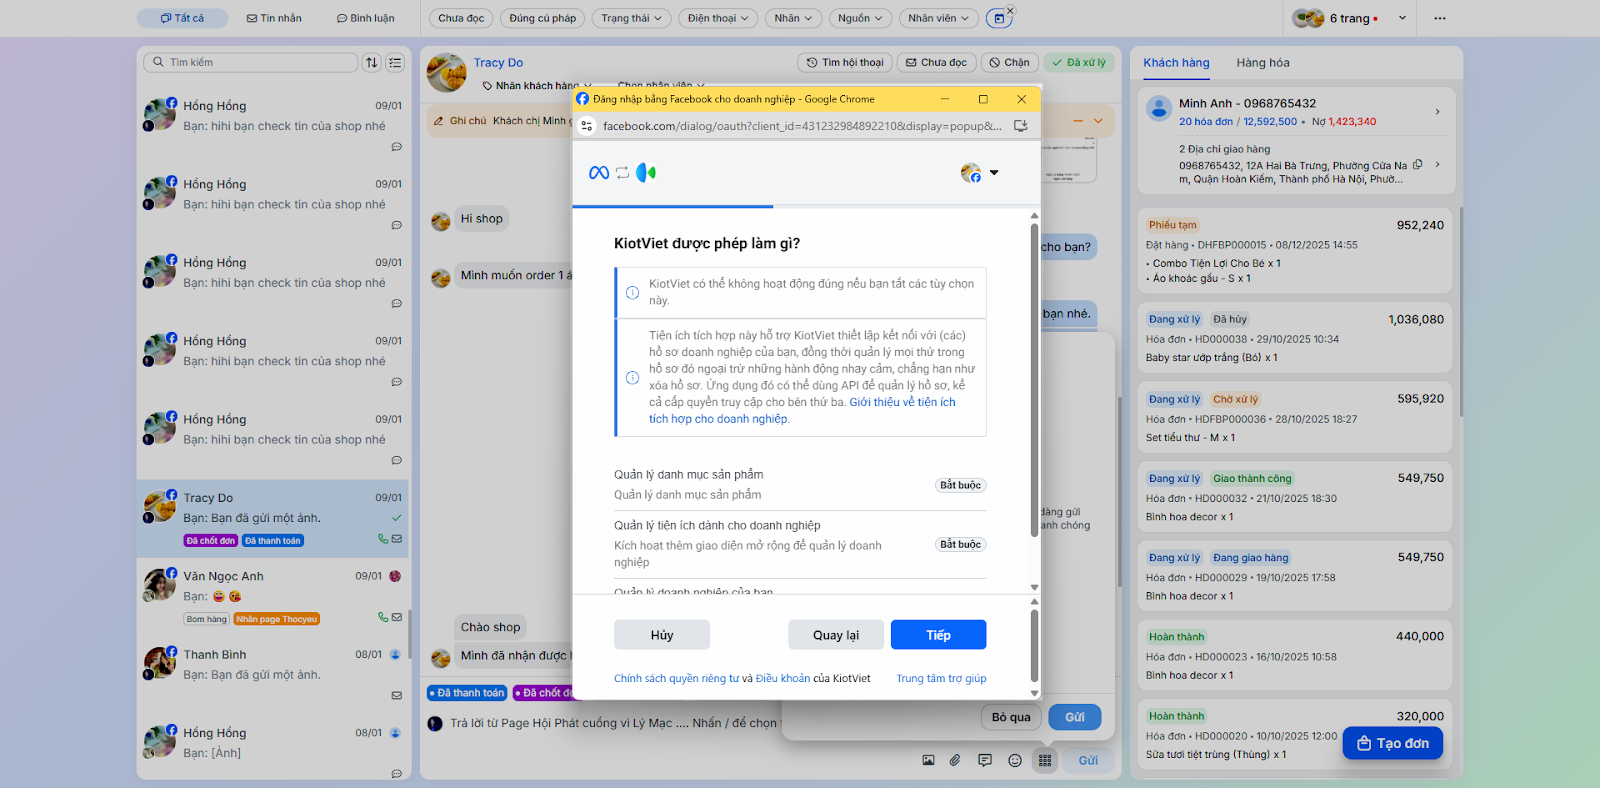Image resolution: width=1600 pixels, height=788 pixels.
Task: Click the install app icon in Chrome popup address bar
Action: coord(1021,126)
